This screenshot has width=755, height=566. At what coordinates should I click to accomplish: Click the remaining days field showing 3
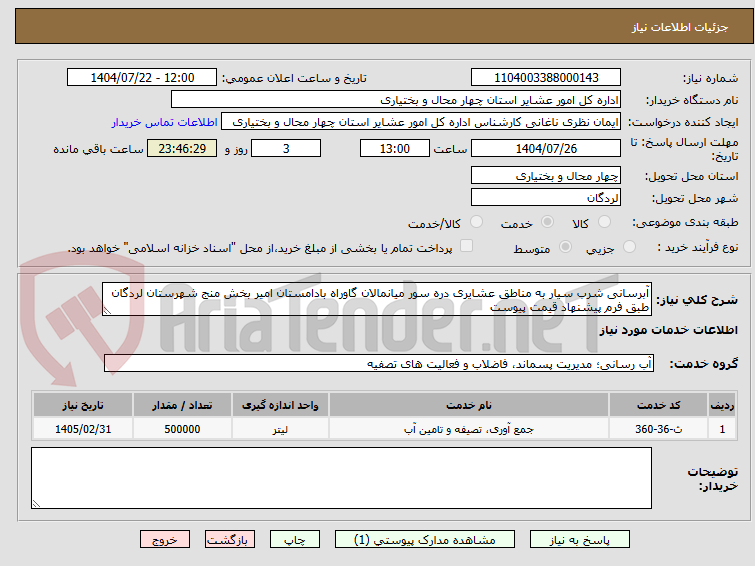[x=286, y=148]
